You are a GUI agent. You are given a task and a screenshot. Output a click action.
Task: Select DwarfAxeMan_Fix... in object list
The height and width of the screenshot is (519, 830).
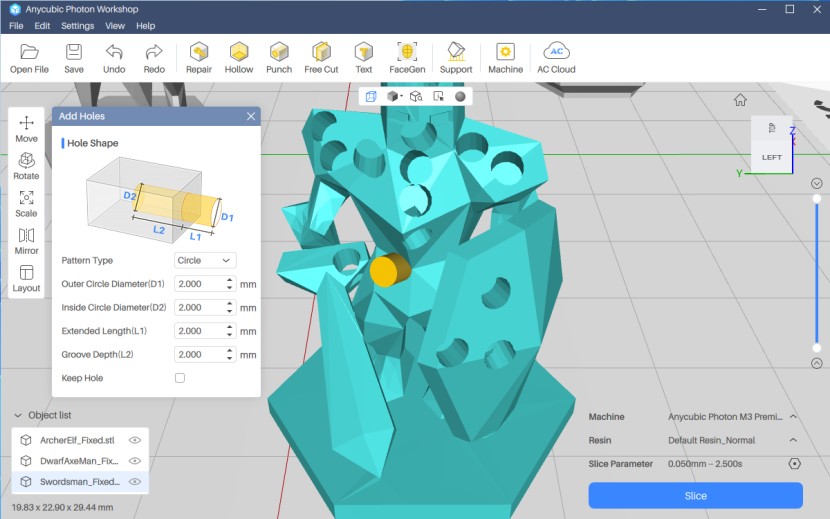(79, 461)
